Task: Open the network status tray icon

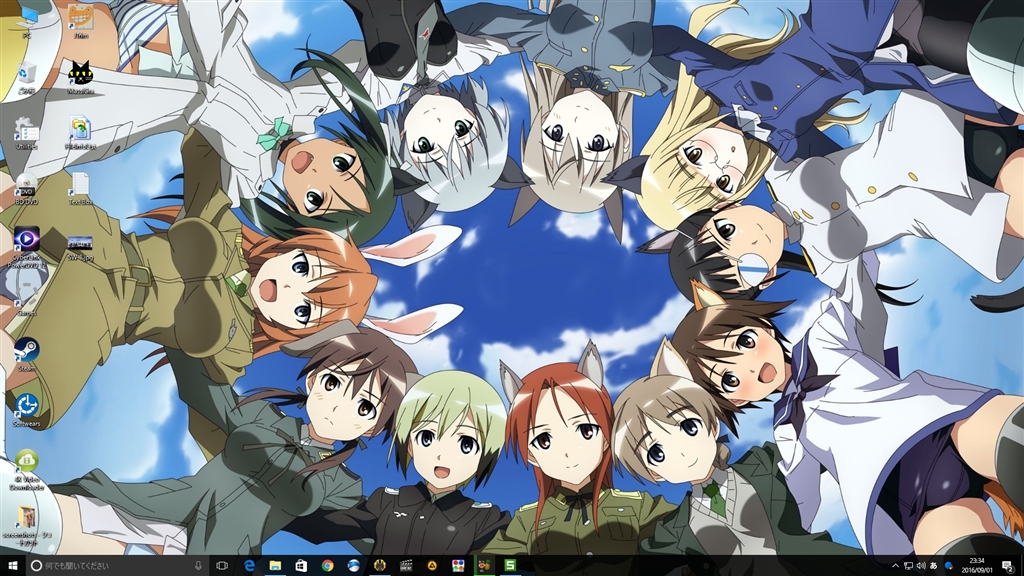Action: (x=908, y=566)
